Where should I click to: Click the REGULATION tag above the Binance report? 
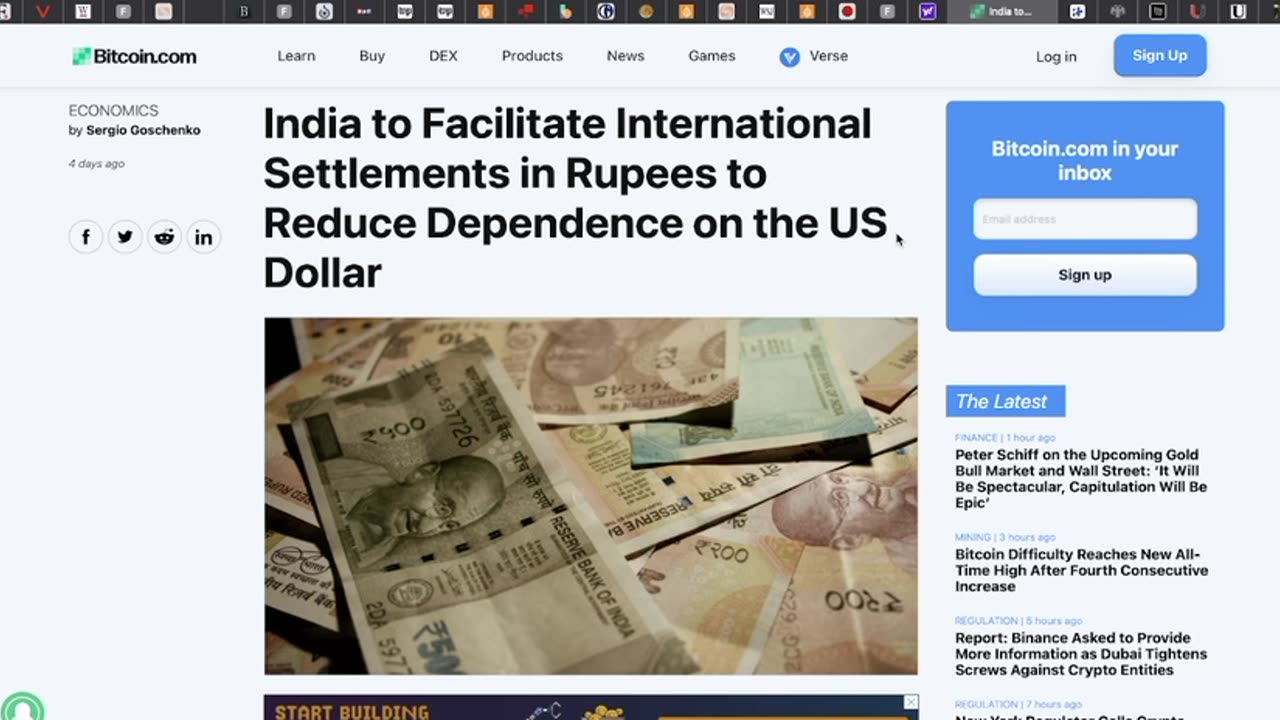tap(986, 621)
